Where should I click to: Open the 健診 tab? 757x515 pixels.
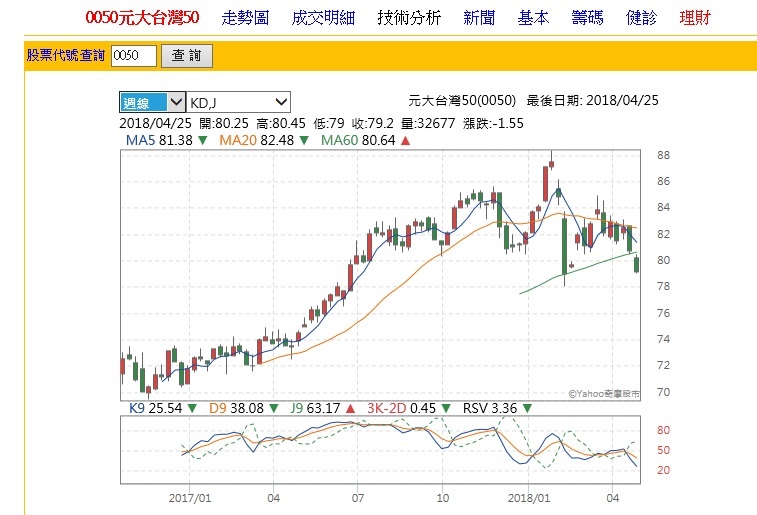click(x=641, y=18)
